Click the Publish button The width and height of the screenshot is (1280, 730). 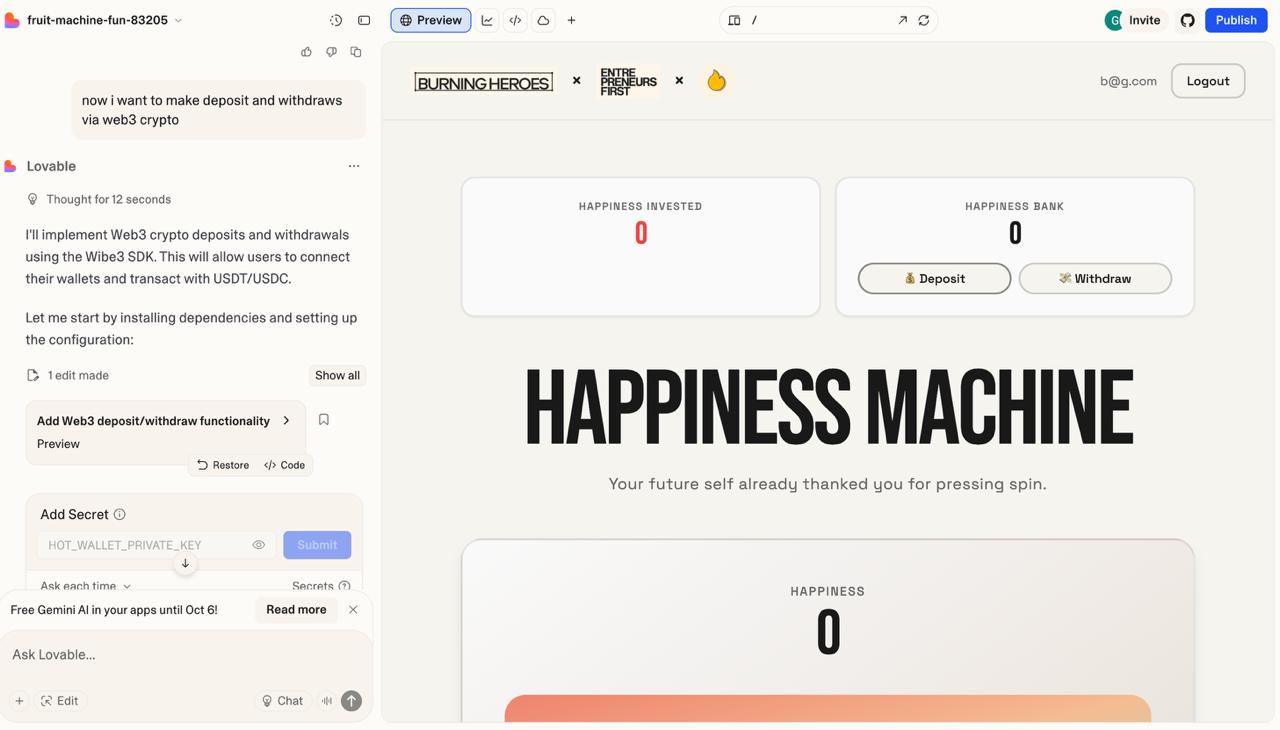pos(1236,20)
